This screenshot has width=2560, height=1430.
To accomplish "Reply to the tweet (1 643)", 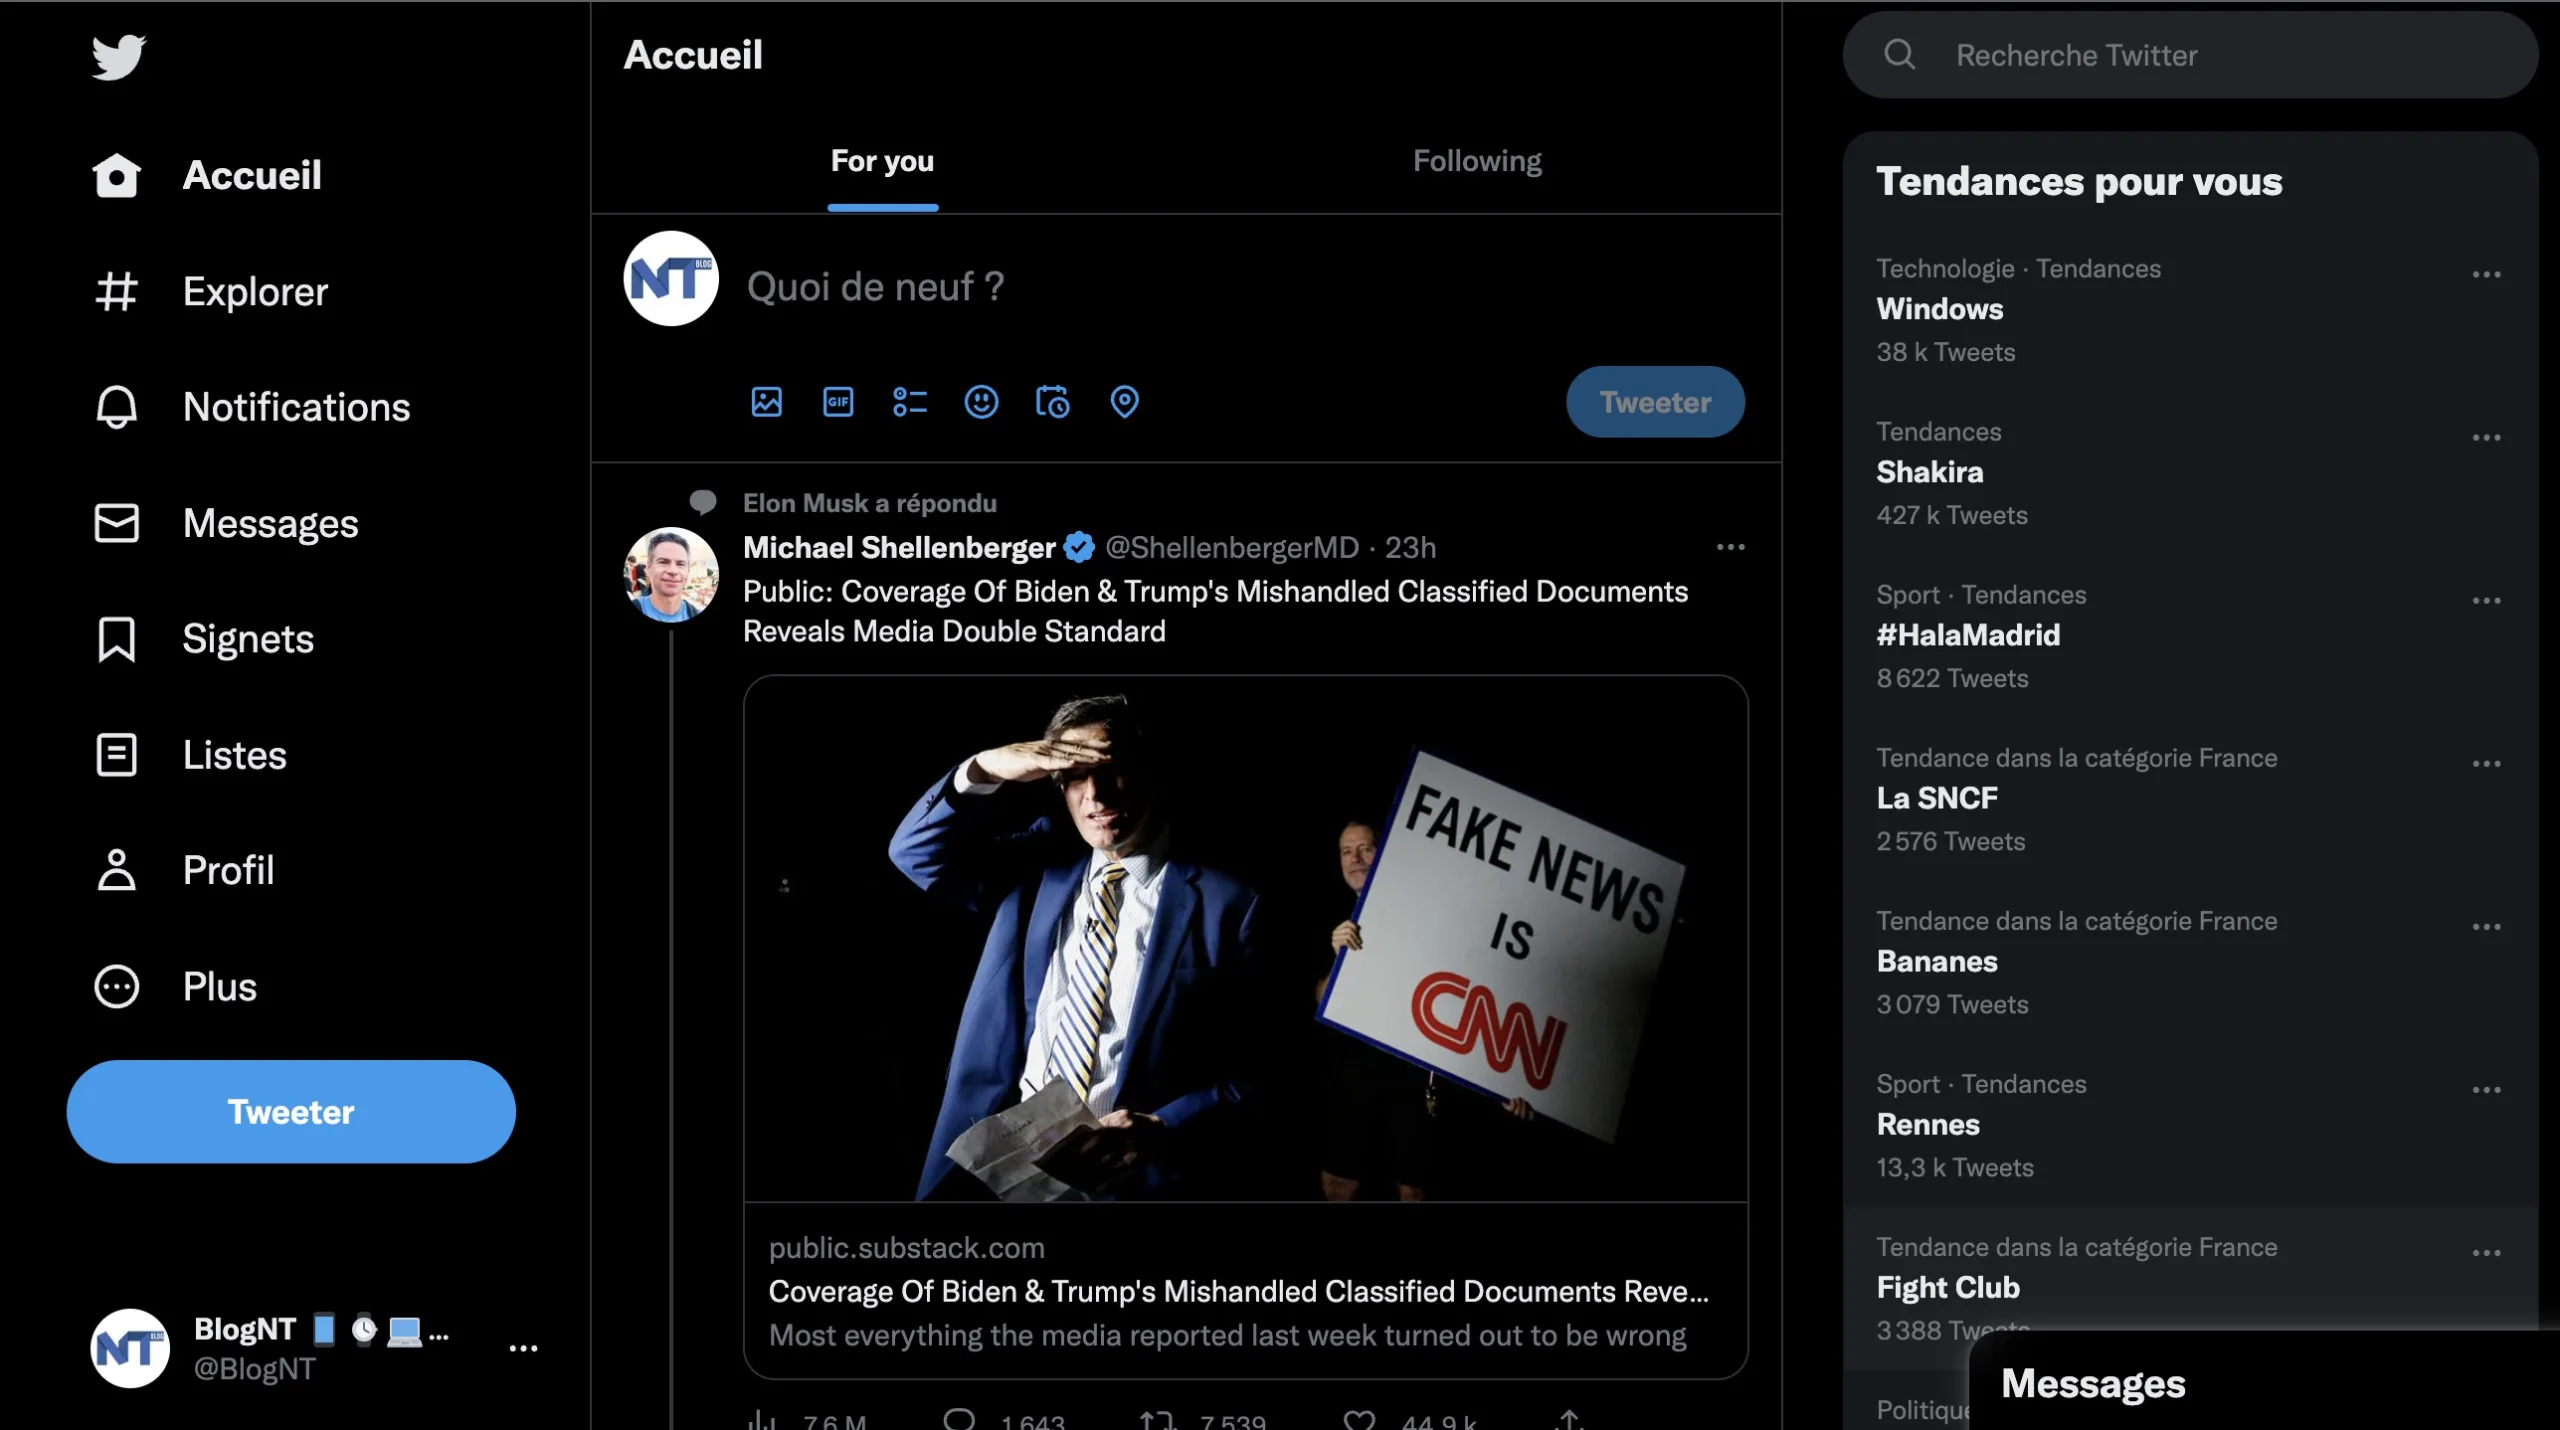I will click(1003, 1420).
